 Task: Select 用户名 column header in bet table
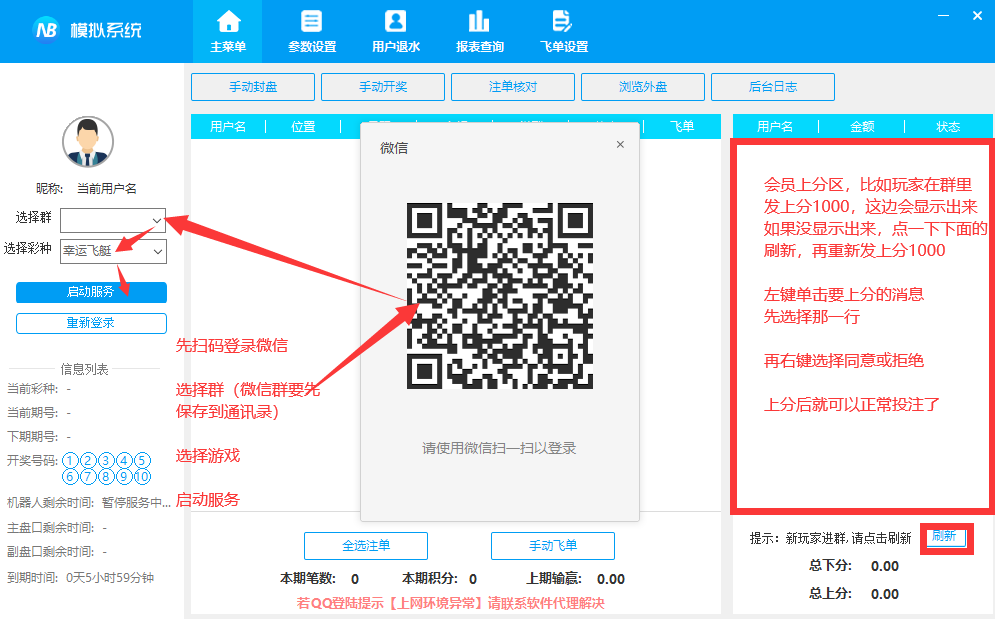click(228, 126)
